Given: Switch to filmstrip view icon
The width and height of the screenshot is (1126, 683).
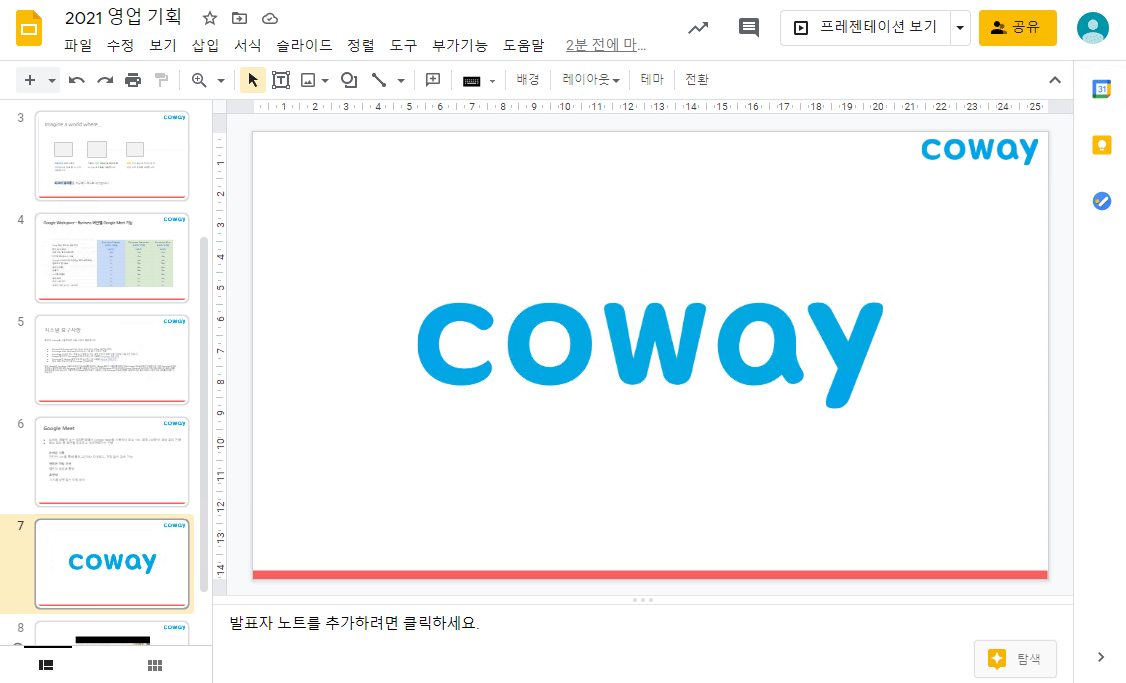Looking at the screenshot, I should tap(46, 665).
